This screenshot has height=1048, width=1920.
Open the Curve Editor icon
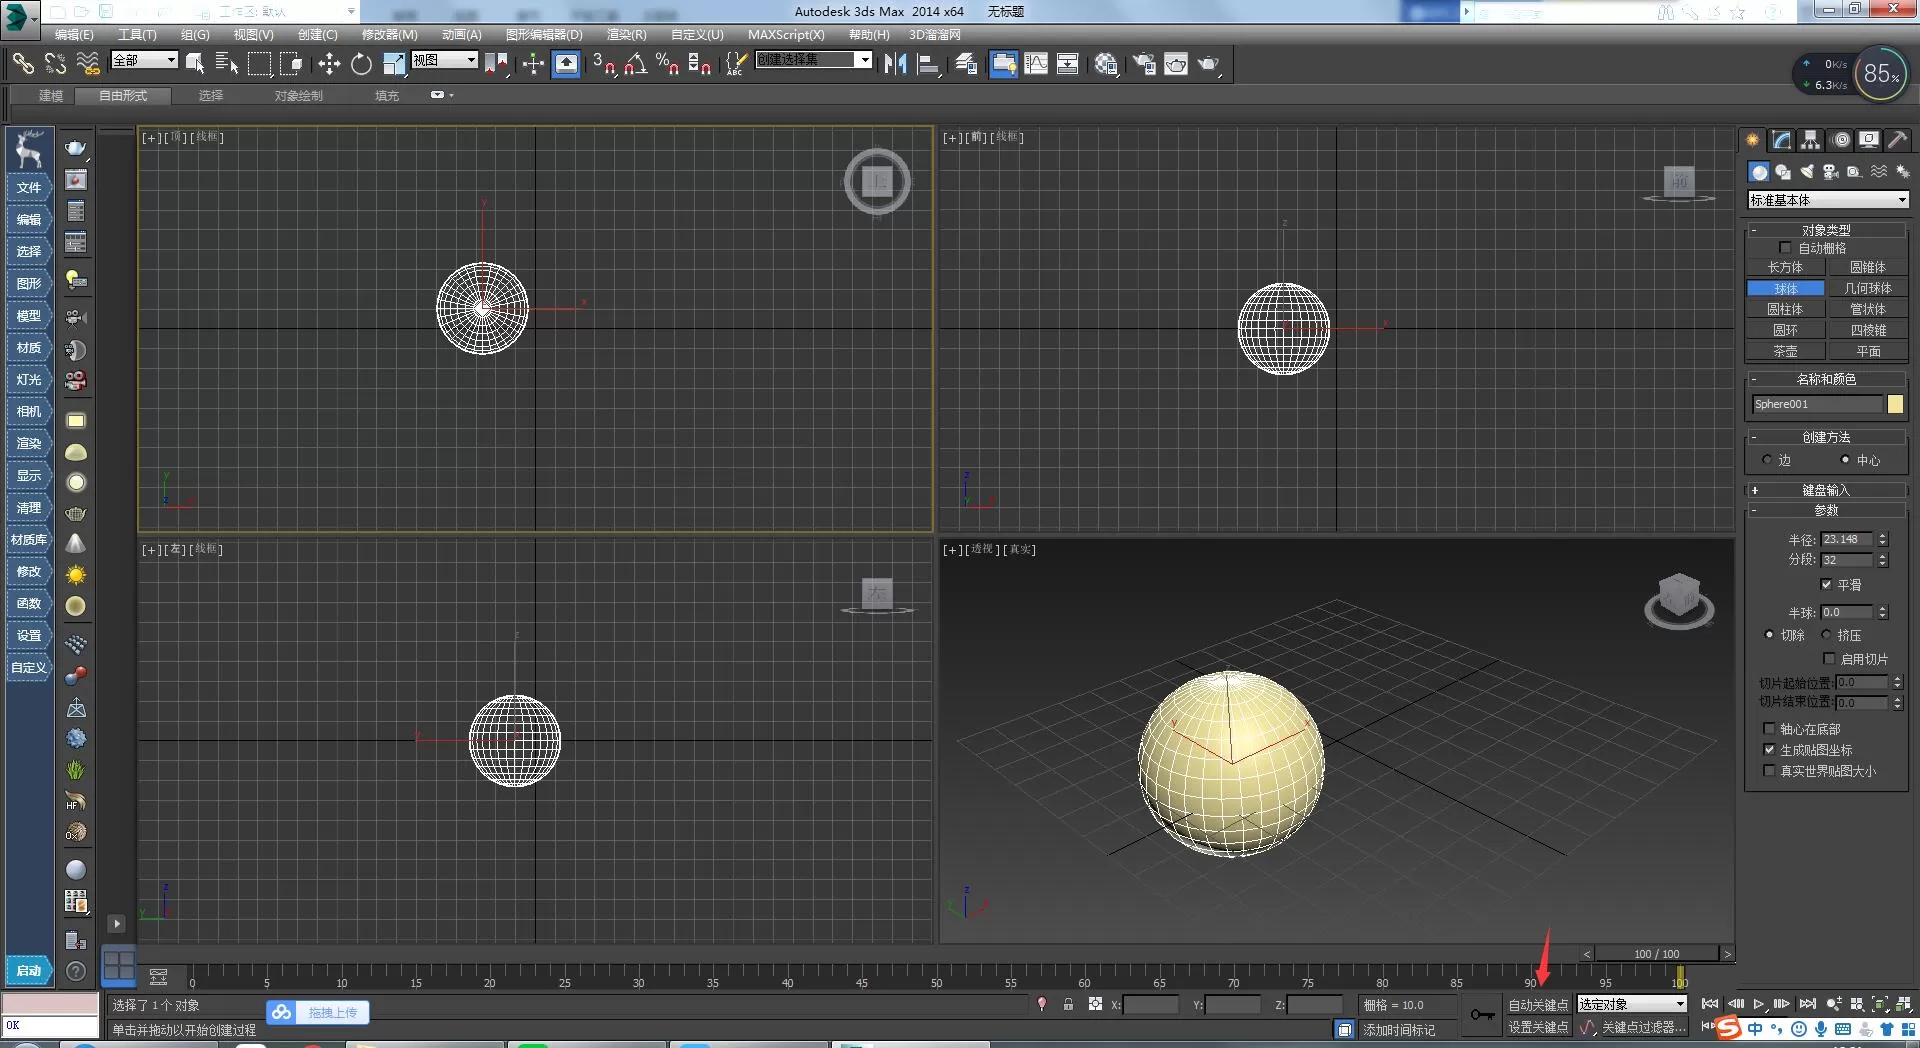(1036, 64)
